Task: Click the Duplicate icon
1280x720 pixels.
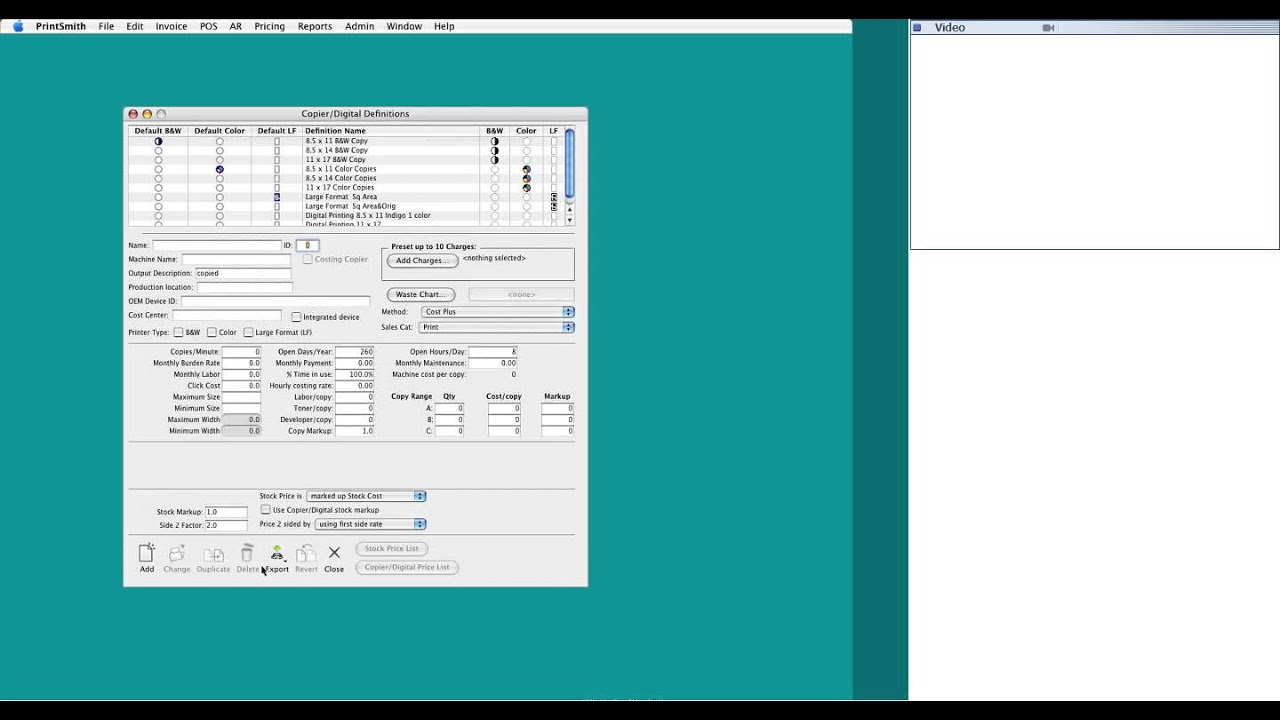Action: (213, 554)
